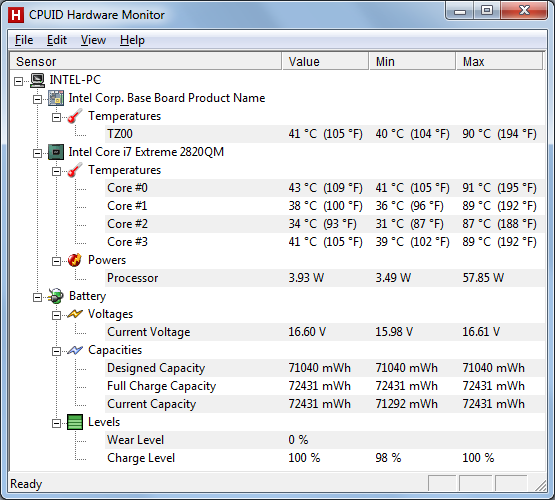Click the Battery label

[87, 296]
